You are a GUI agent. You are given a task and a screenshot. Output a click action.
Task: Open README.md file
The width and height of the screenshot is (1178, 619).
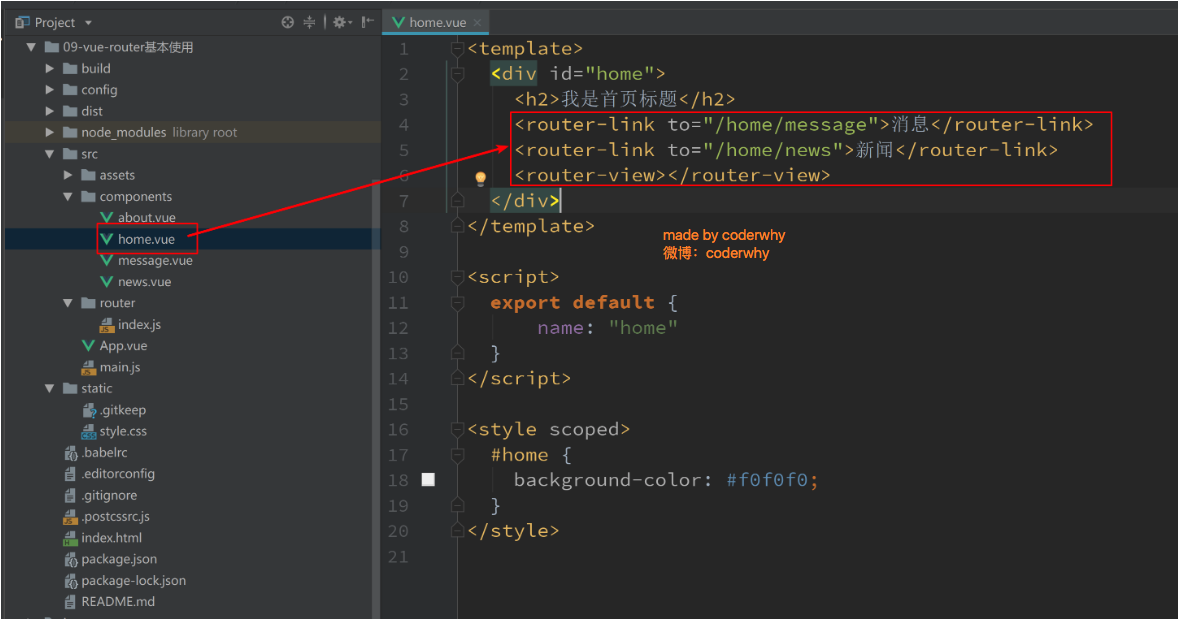(118, 602)
